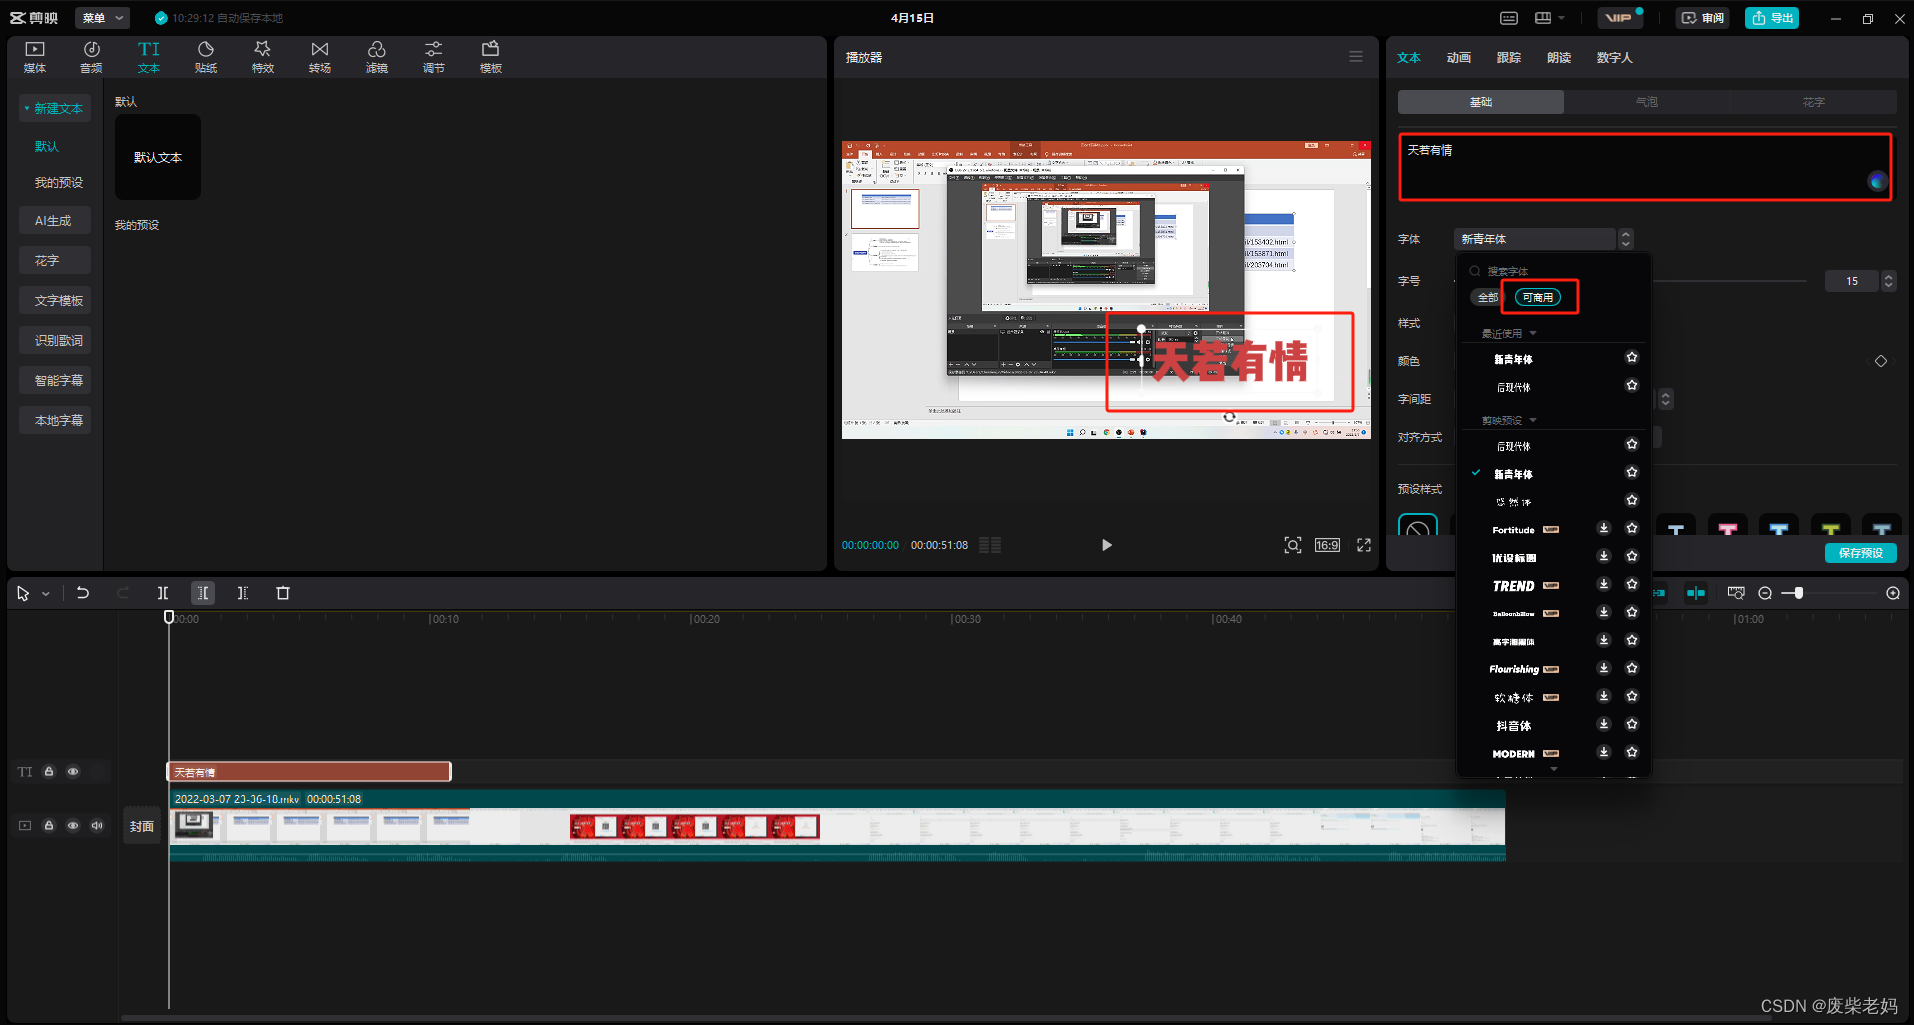Zoom in the timeline
Screen dimensions: 1914x1025
tap(1893, 593)
